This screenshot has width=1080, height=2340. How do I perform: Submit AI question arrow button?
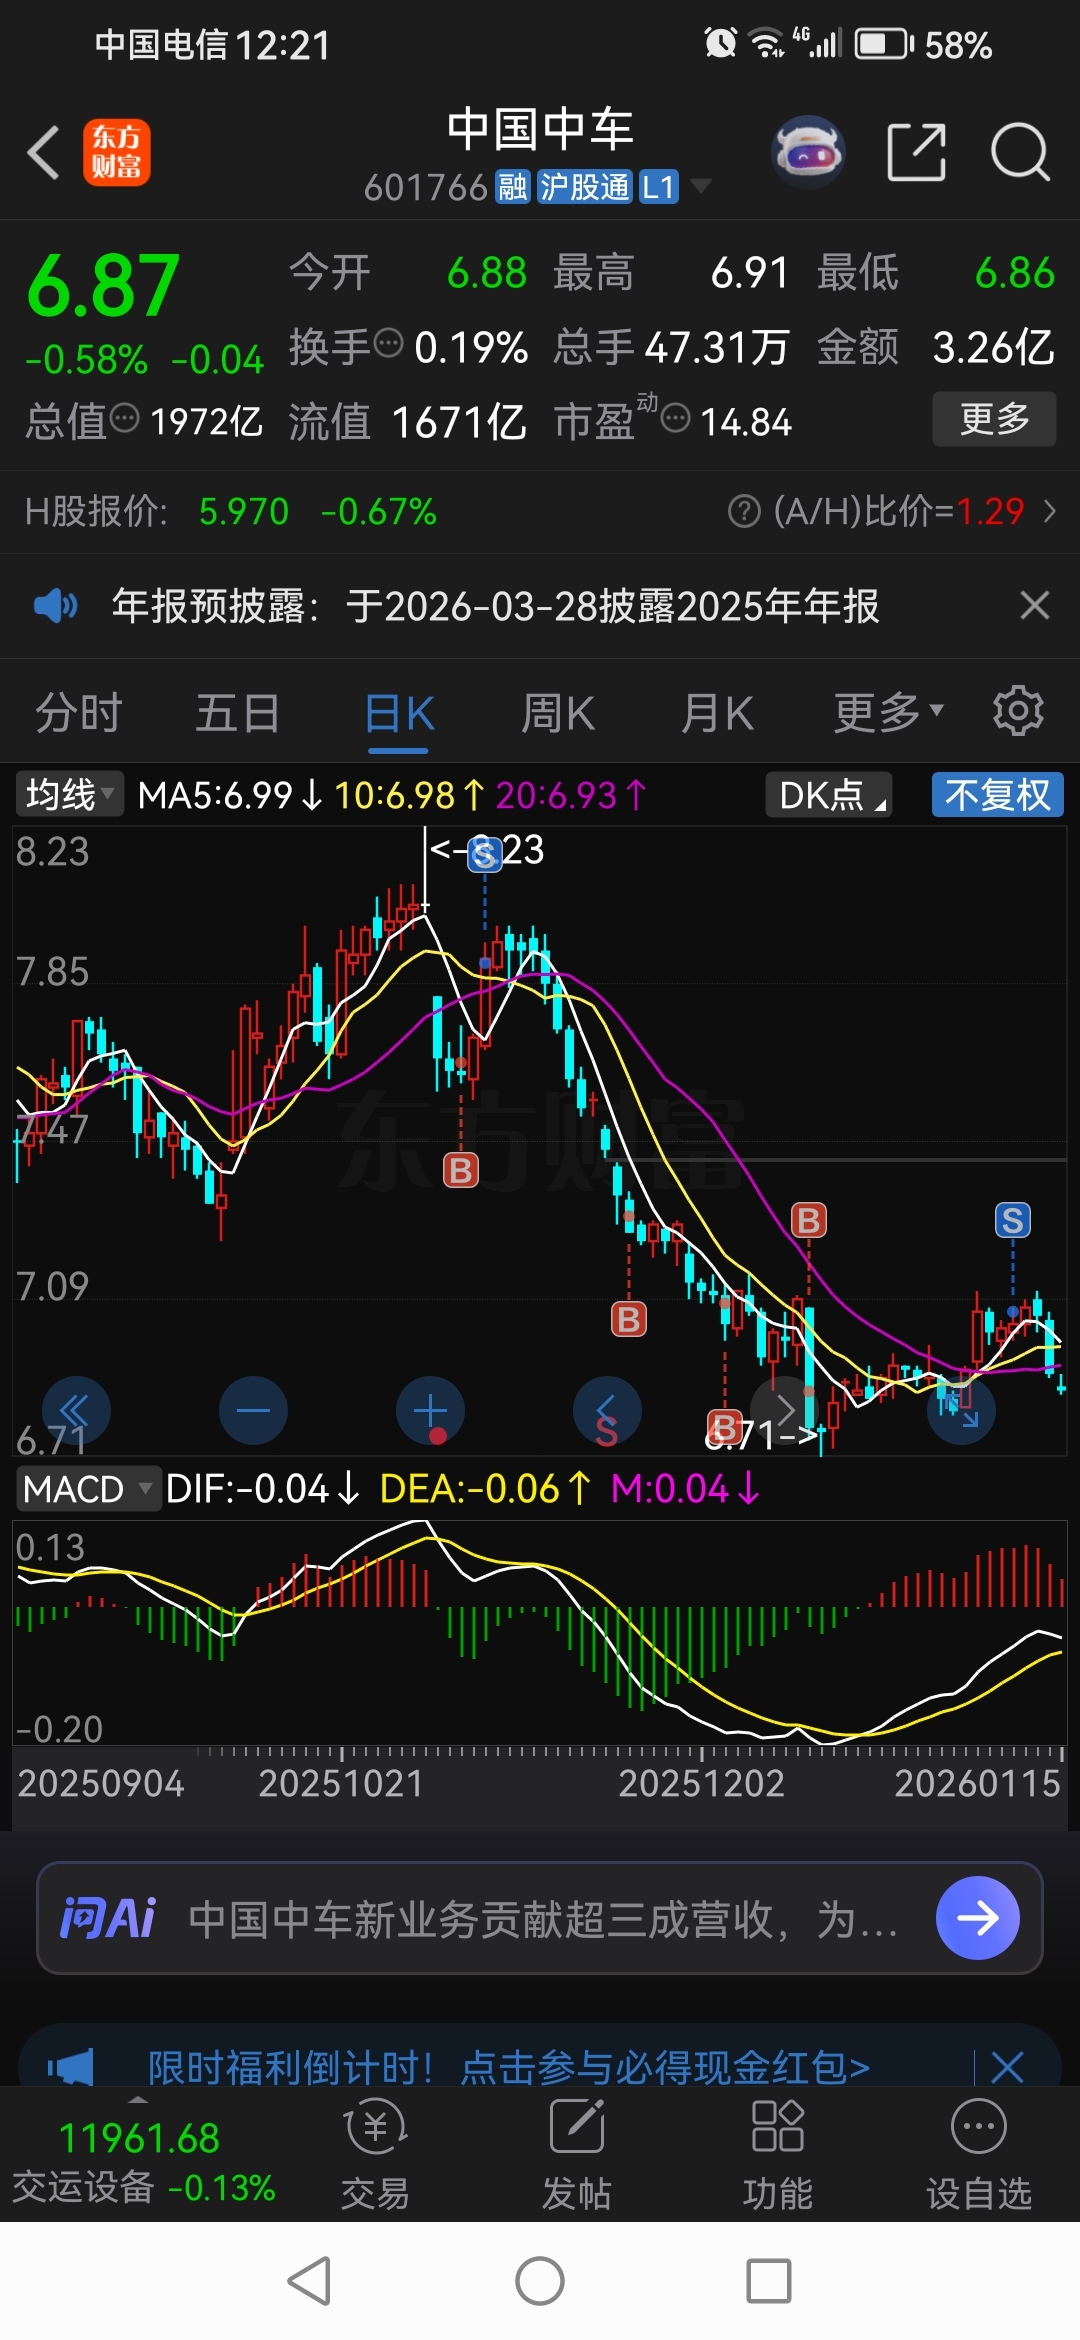tap(977, 1918)
